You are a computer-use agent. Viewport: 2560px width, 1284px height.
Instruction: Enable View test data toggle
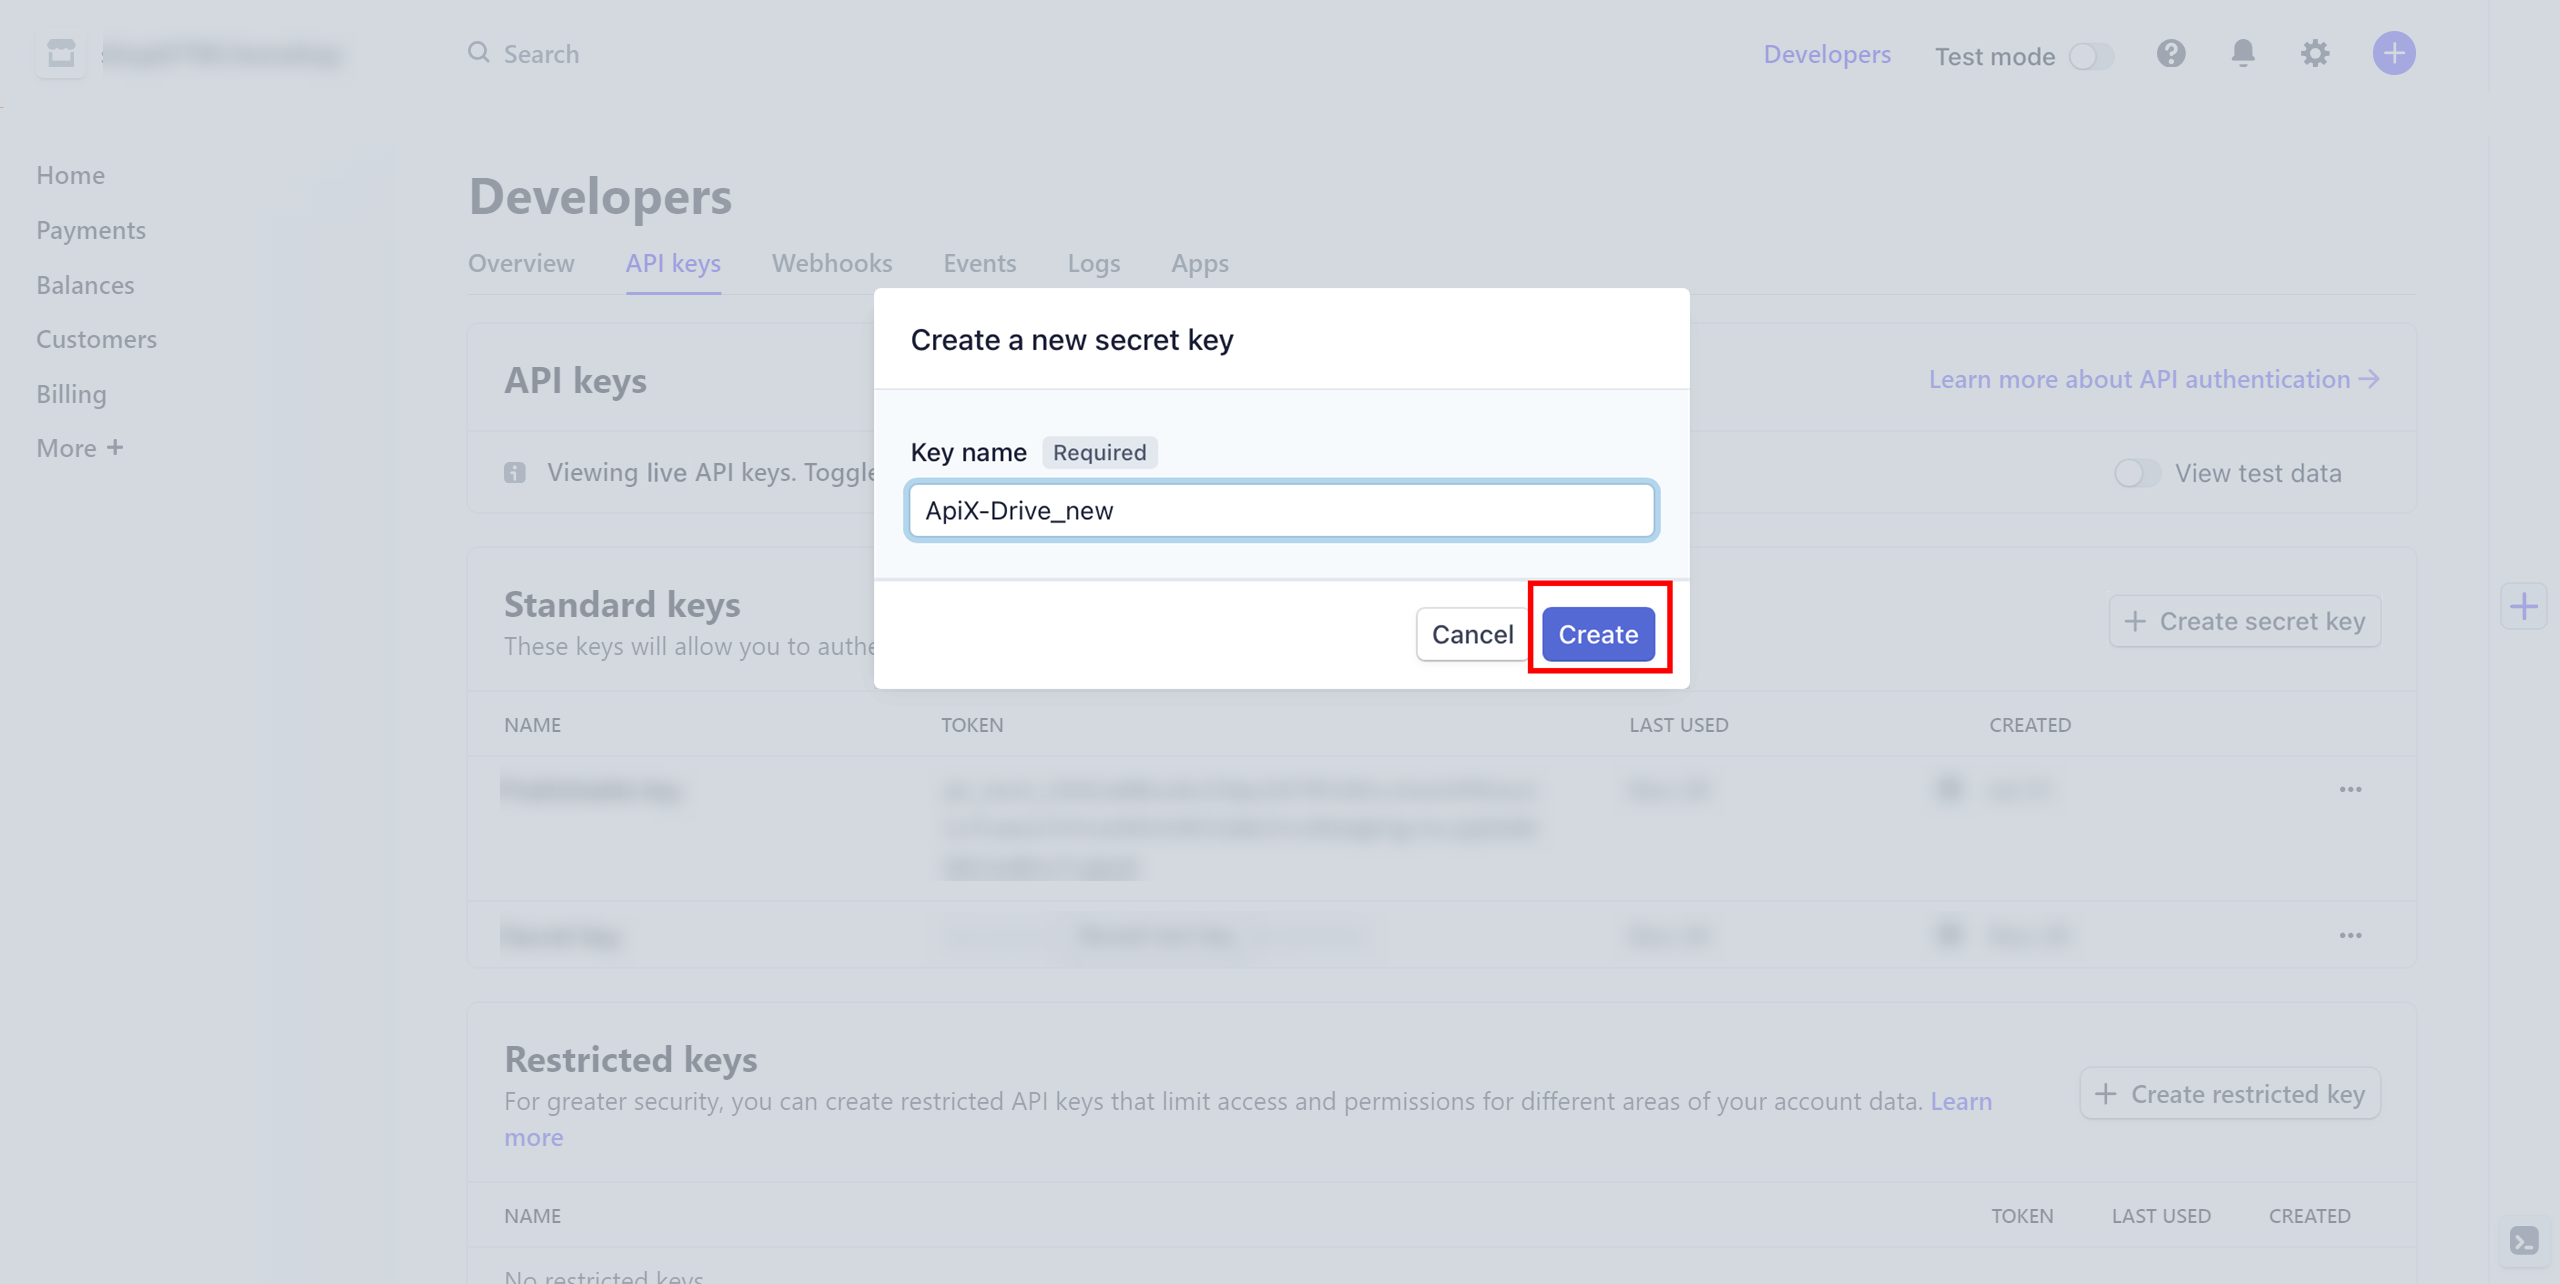pos(2138,473)
